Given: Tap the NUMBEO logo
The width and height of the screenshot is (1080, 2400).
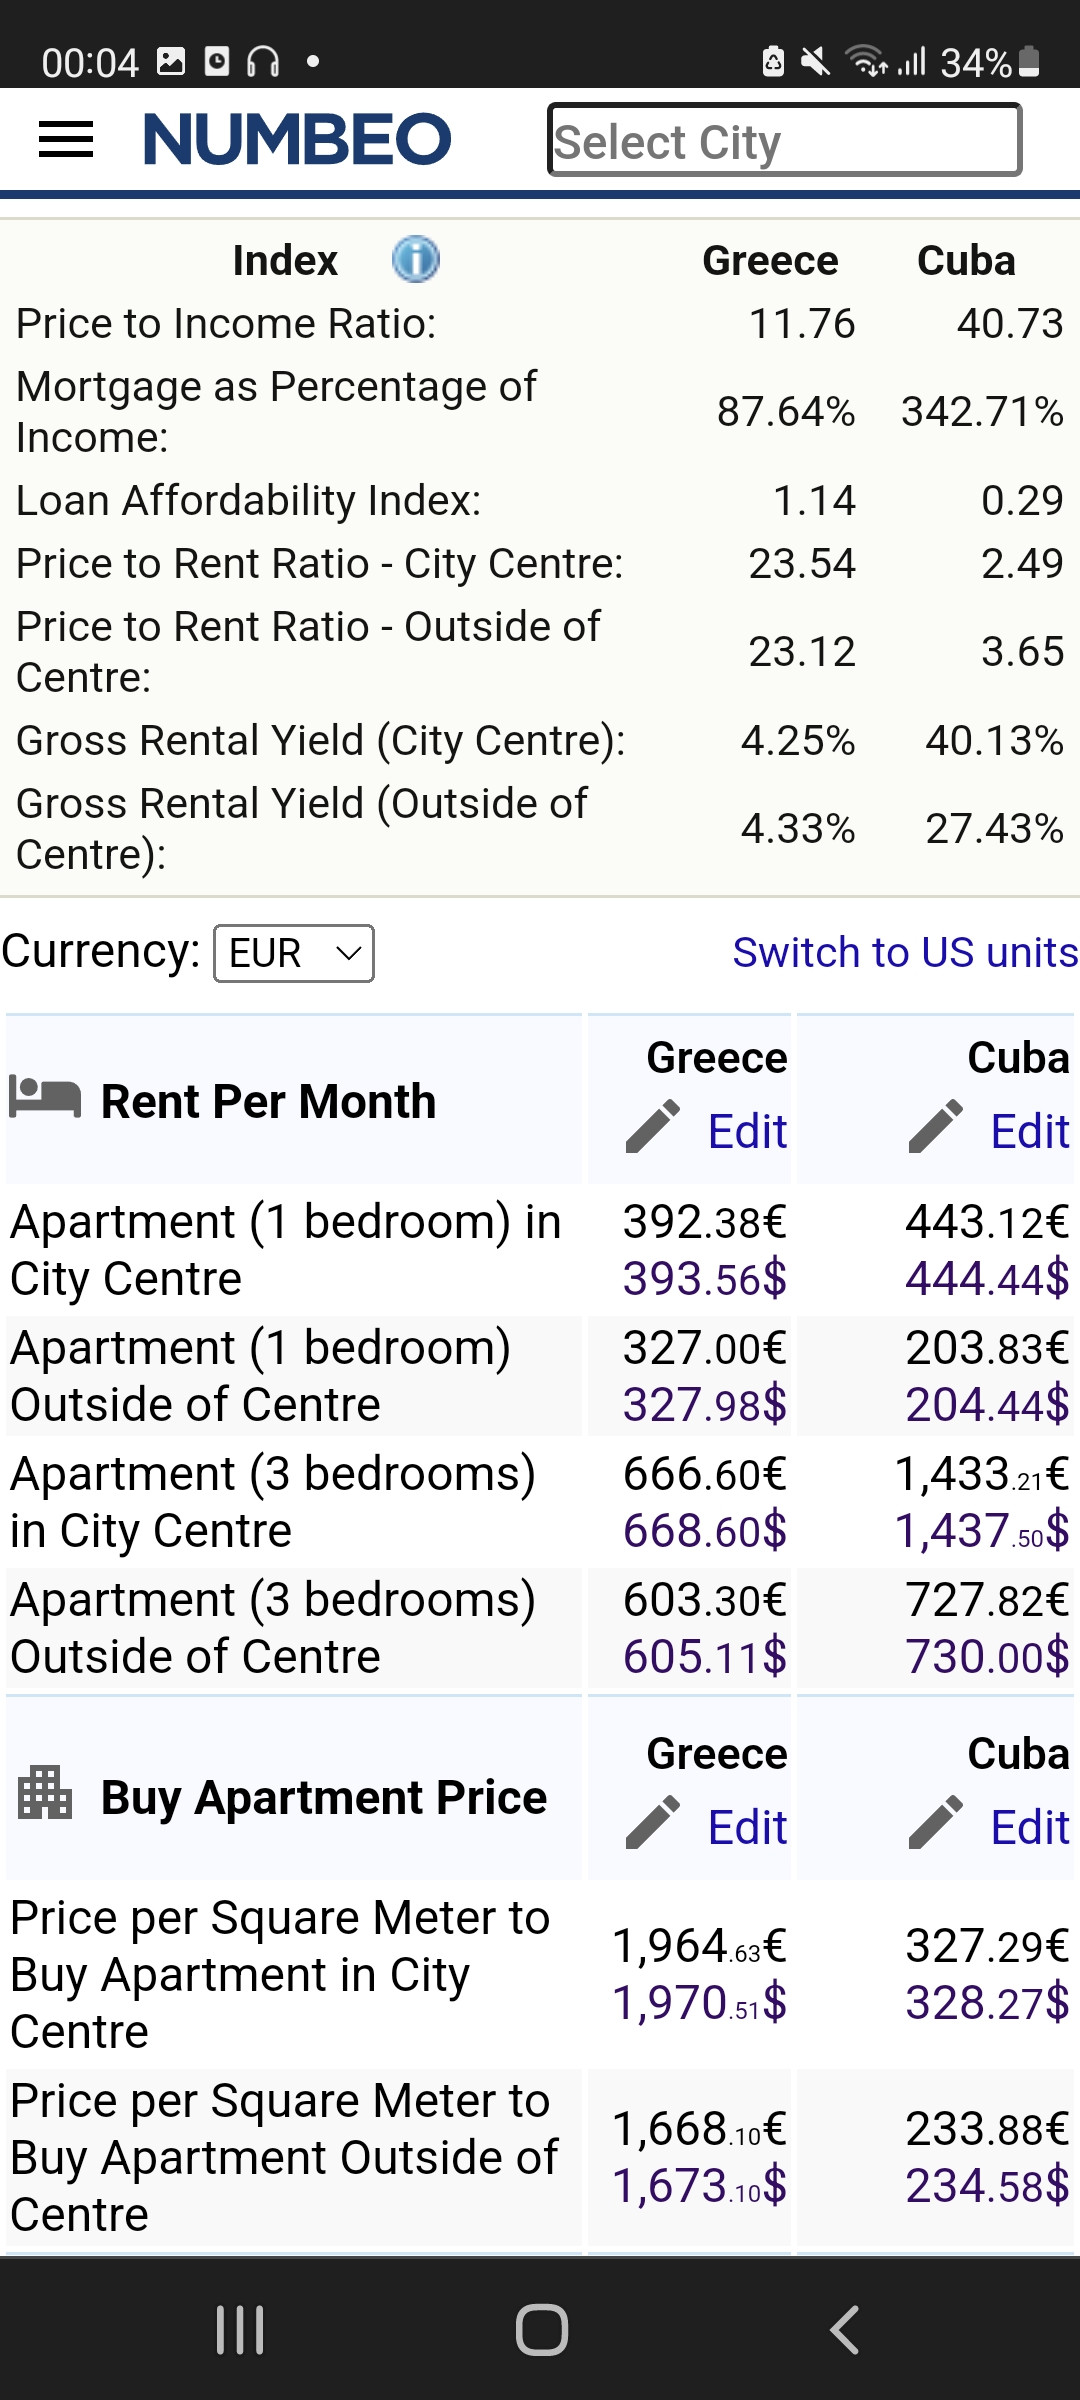Looking at the screenshot, I should (x=298, y=139).
